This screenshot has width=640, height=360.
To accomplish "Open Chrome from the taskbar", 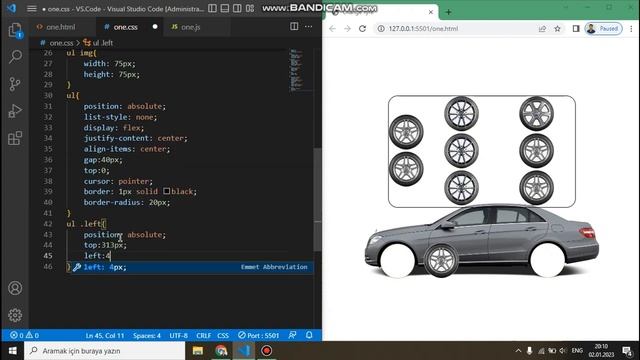I will pyautogui.click(x=221, y=351).
